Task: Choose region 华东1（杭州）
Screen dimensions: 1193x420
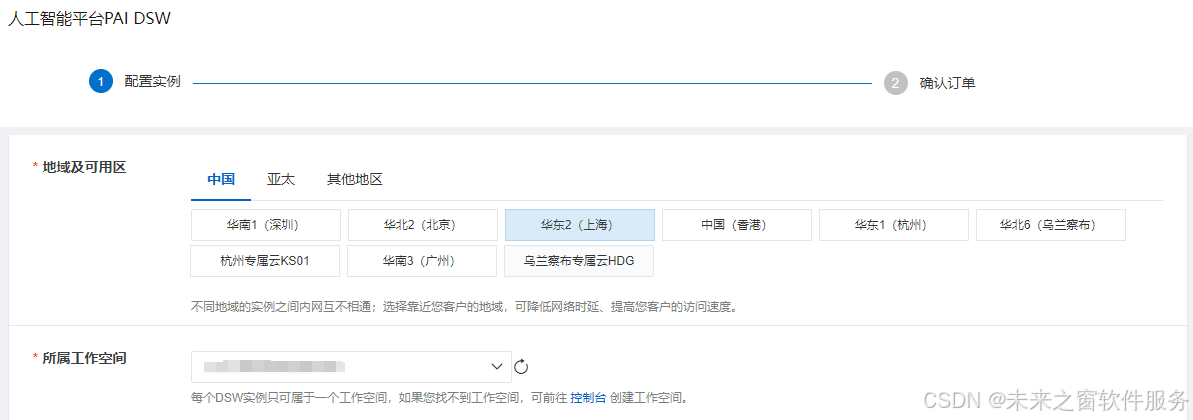Action: point(893,224)
